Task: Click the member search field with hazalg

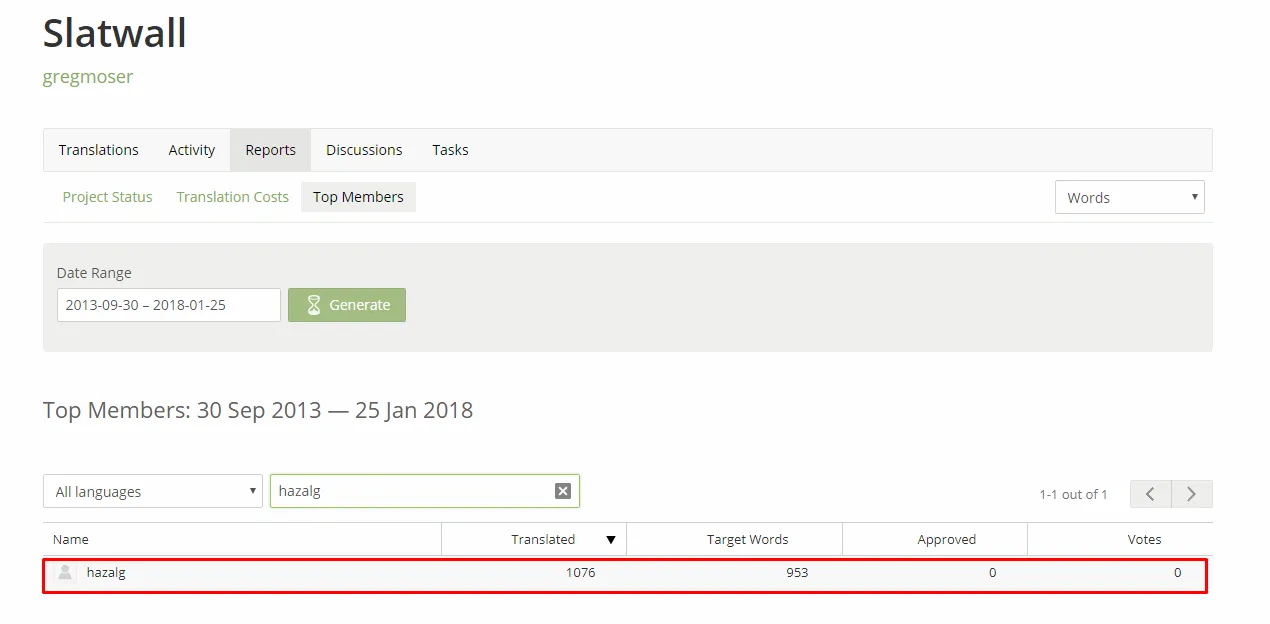Action: 424,491
